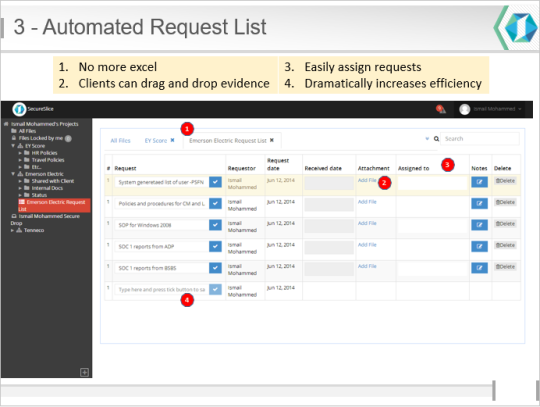Delete the System generated list request

pos(505,181)
